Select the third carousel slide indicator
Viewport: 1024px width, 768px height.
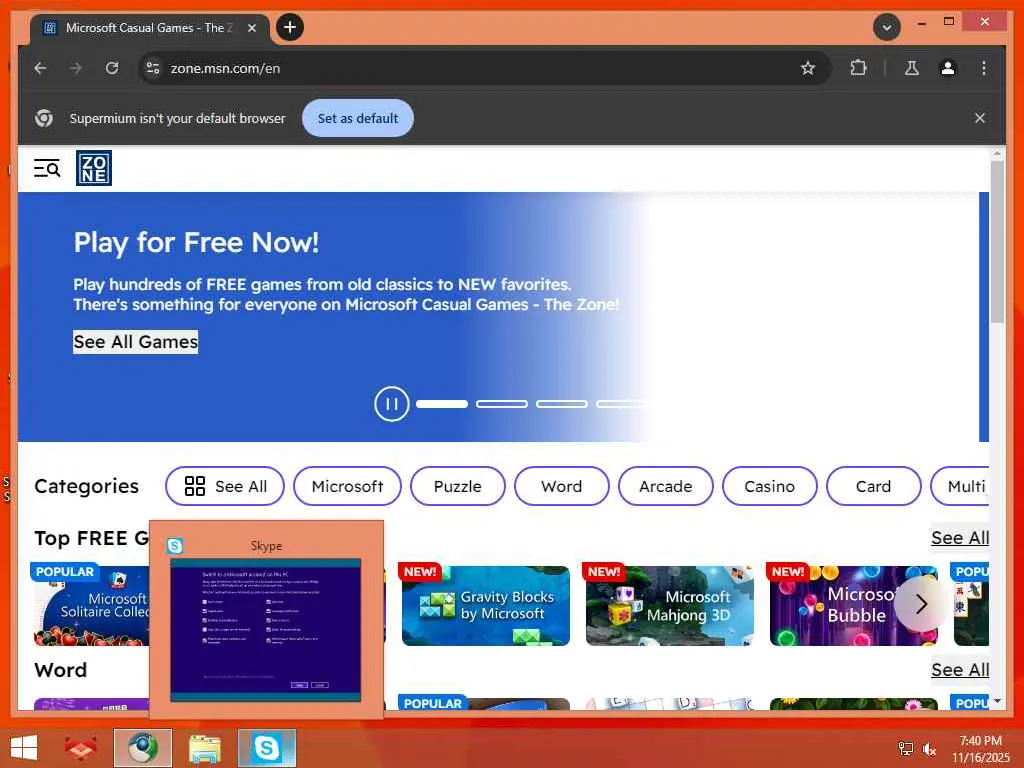point(562,404)
